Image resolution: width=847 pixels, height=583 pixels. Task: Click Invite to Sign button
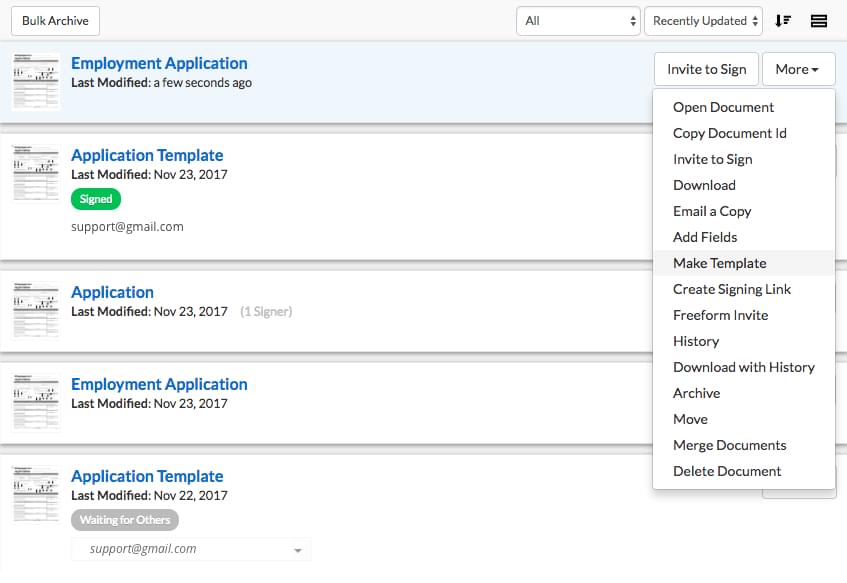pos(707,69)
